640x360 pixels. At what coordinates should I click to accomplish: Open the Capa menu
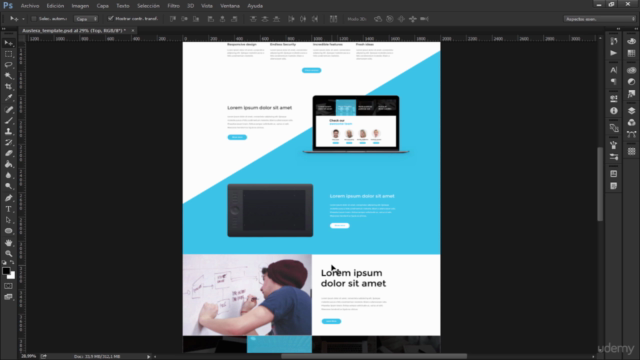pos(102,6)
